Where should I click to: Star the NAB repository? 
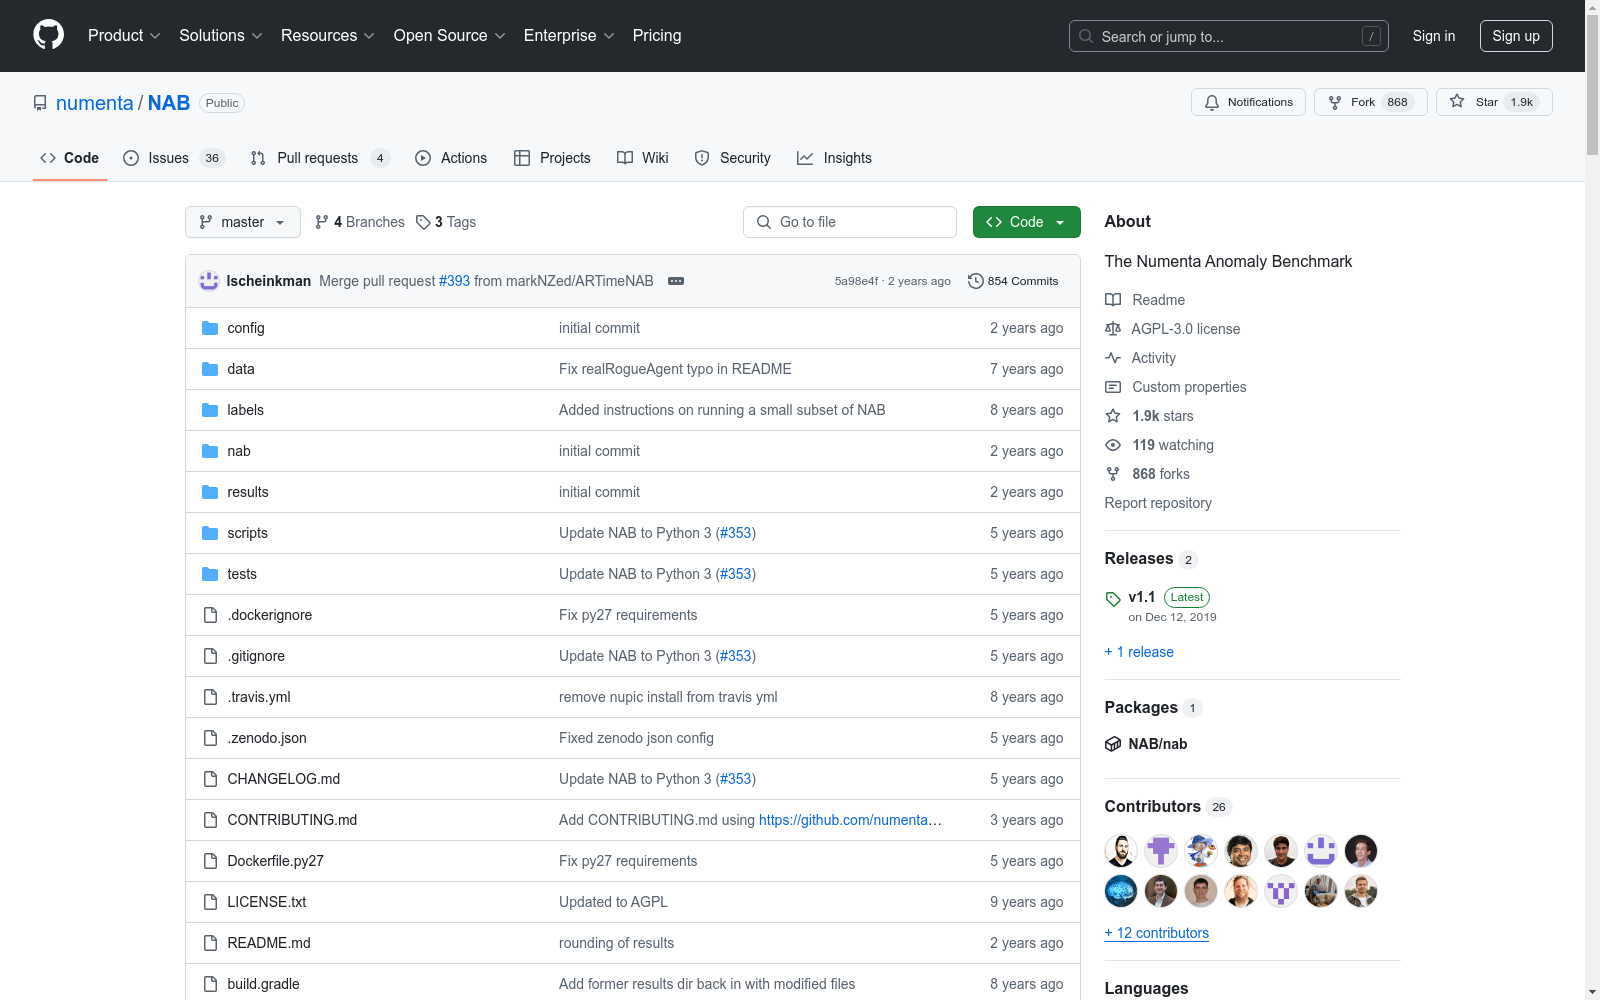1494,102
